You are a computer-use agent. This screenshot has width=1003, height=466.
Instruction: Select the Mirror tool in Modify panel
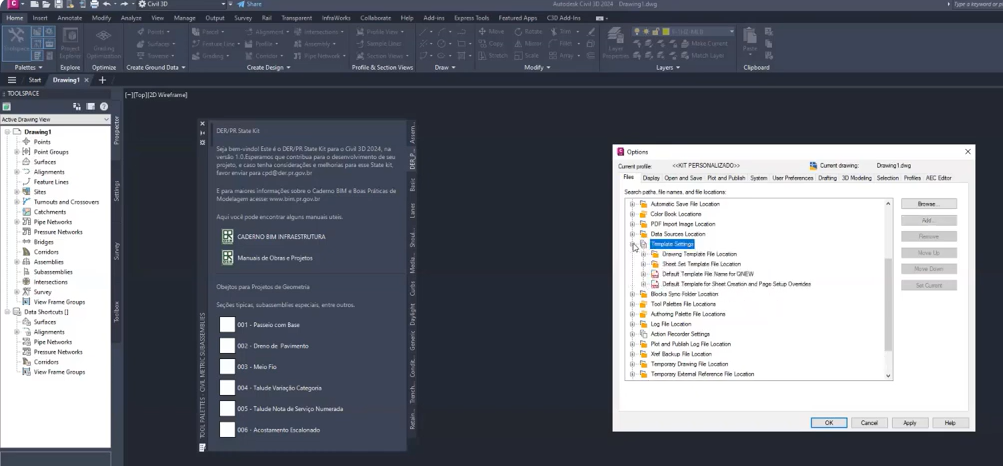(527, 43)
